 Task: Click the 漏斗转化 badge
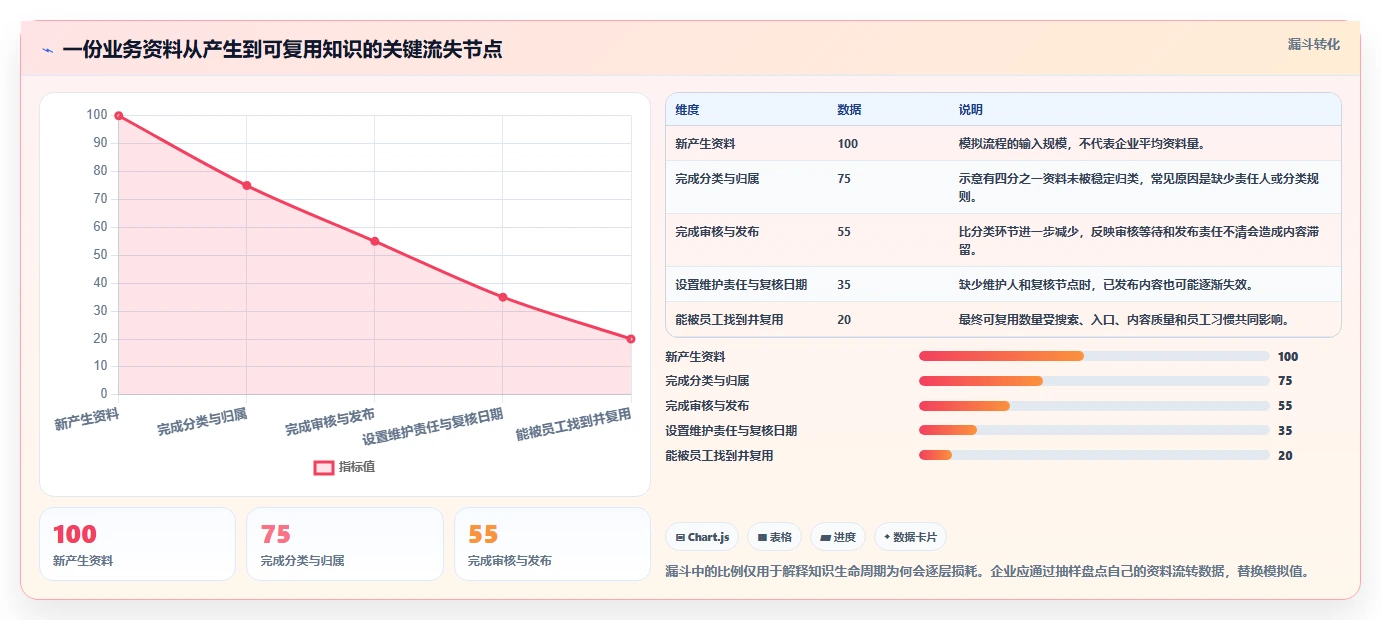pos(1314,44)
